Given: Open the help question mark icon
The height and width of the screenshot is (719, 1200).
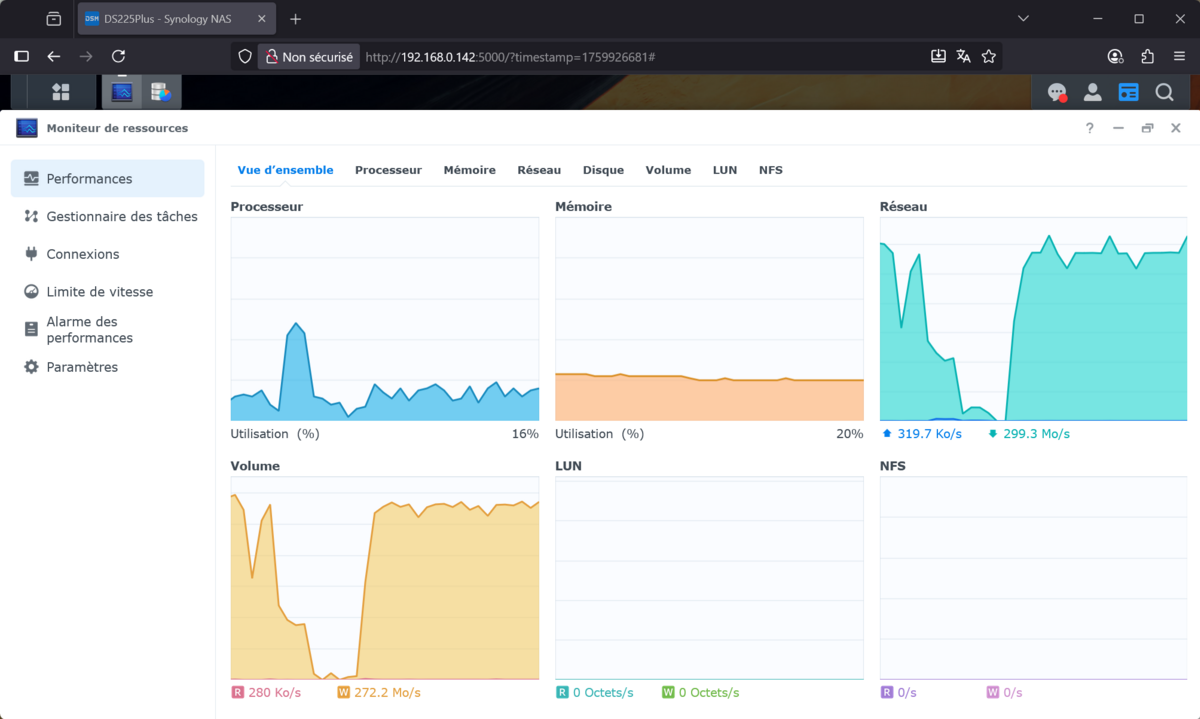Looking at the screenshot, I should 1090,128.
